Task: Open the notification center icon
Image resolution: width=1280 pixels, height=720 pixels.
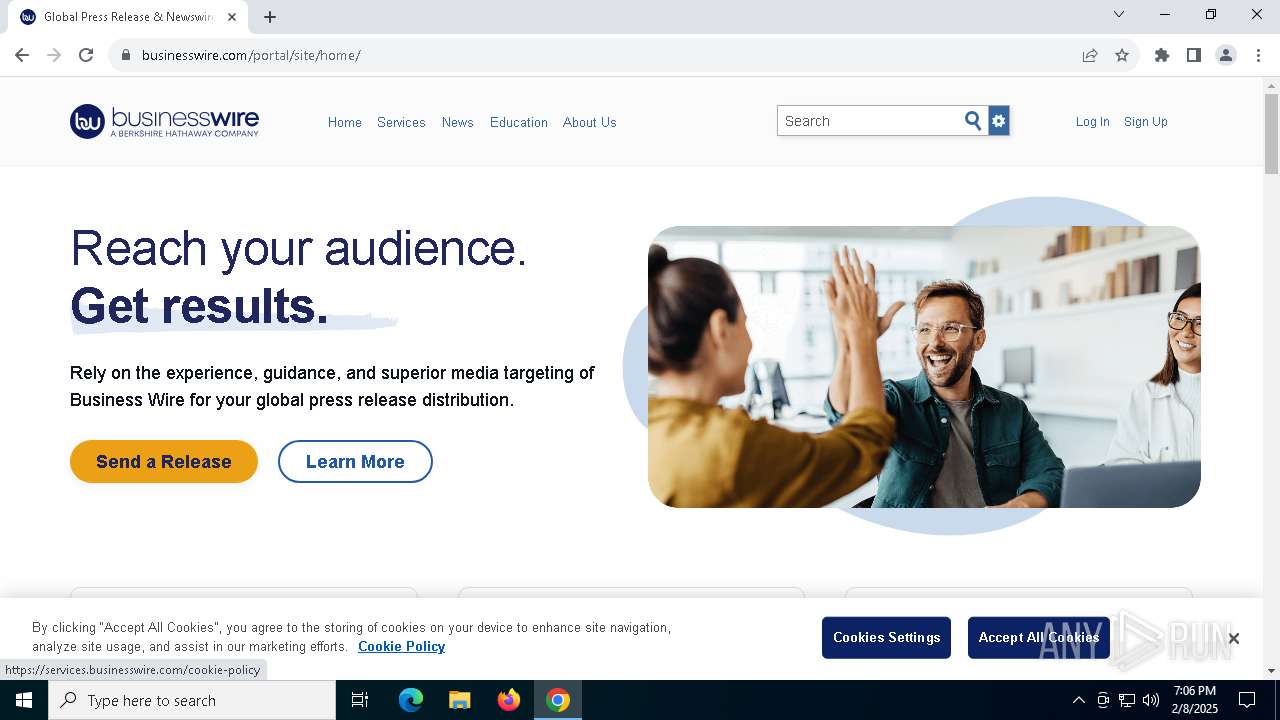Action: click(1247, 700)
